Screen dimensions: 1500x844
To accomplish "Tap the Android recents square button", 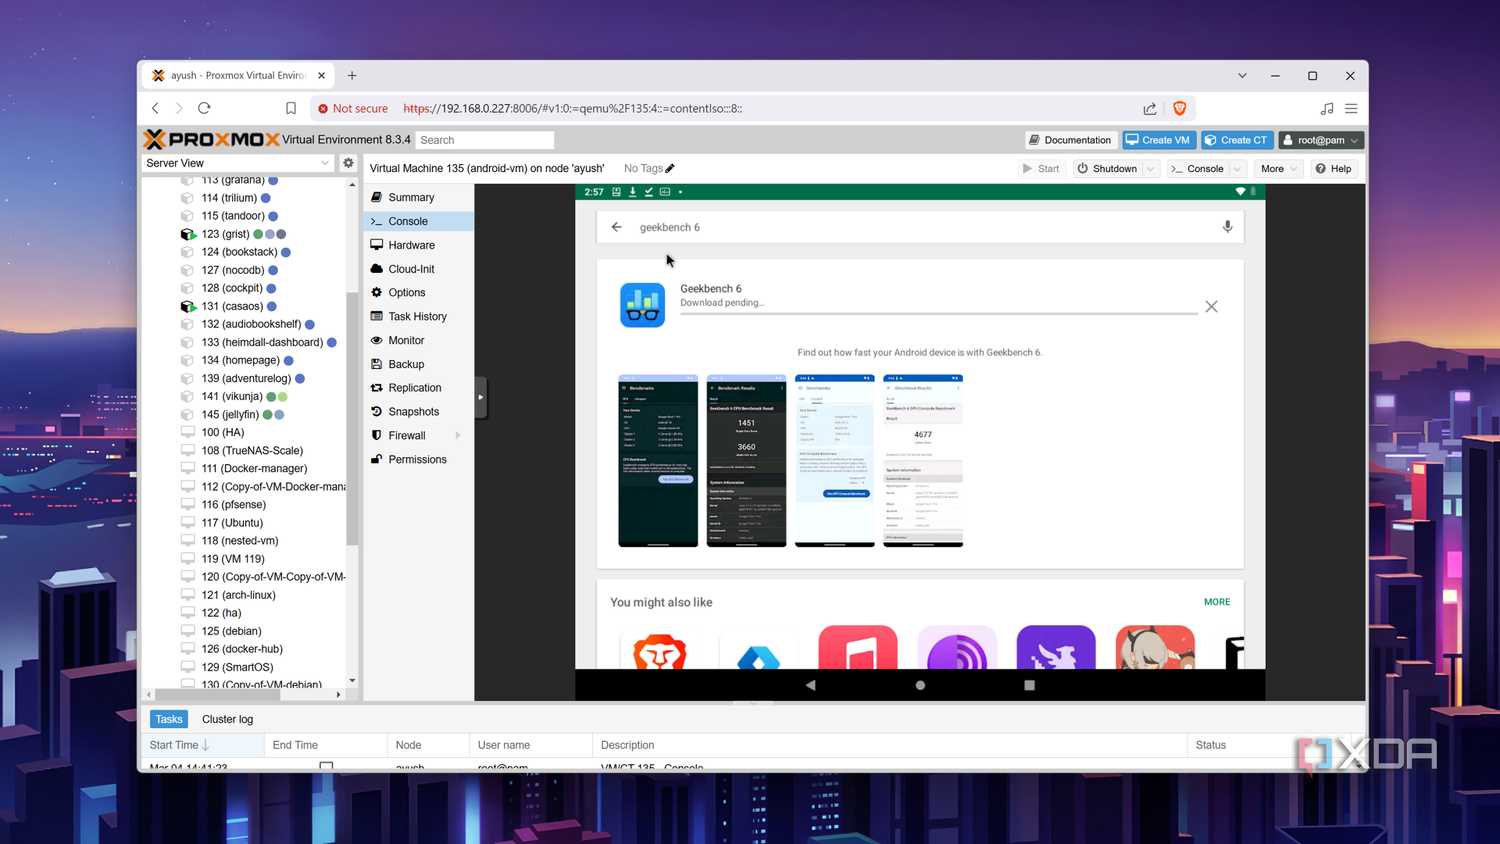I will [x=1029, y=685].
